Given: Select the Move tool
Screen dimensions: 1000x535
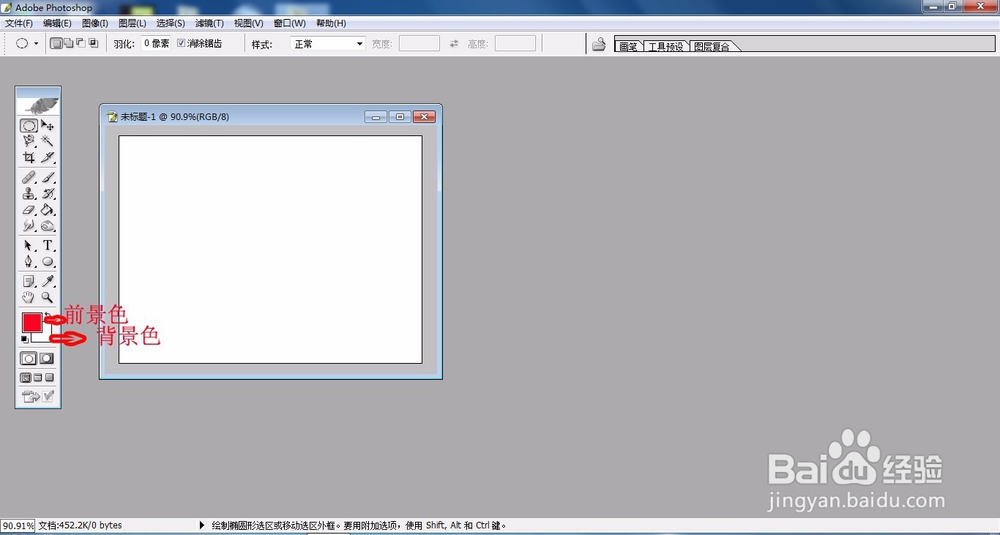Looking at the screenshot, I should (47, 126).
